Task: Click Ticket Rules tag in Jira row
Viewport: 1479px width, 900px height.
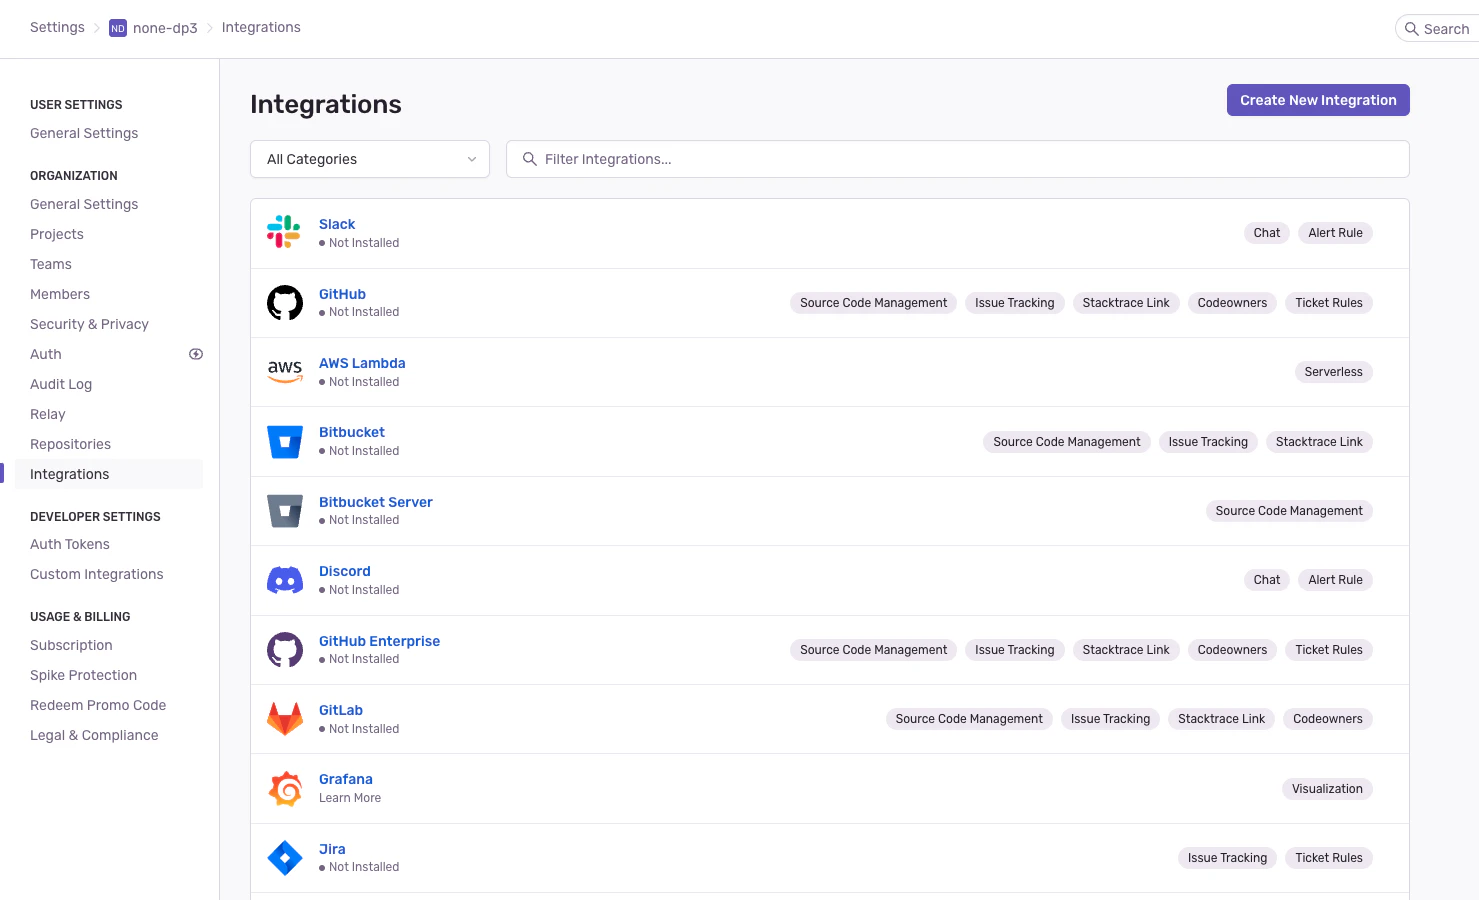Action: tap(1329, 858)
